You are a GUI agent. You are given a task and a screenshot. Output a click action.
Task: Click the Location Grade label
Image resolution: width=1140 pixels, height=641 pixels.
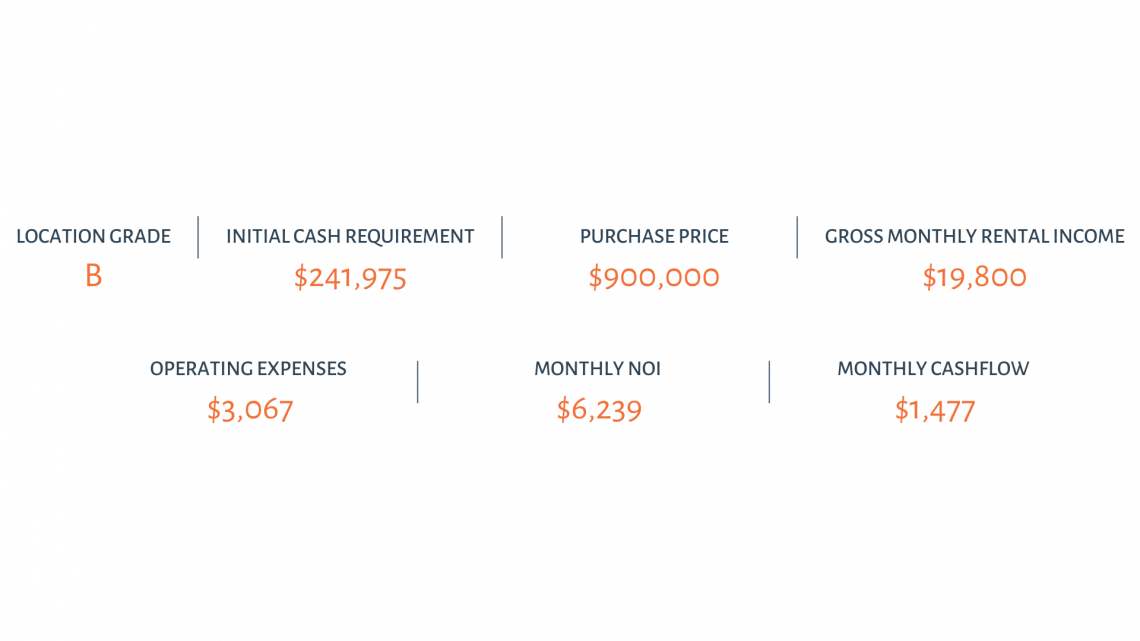(93, 236)
